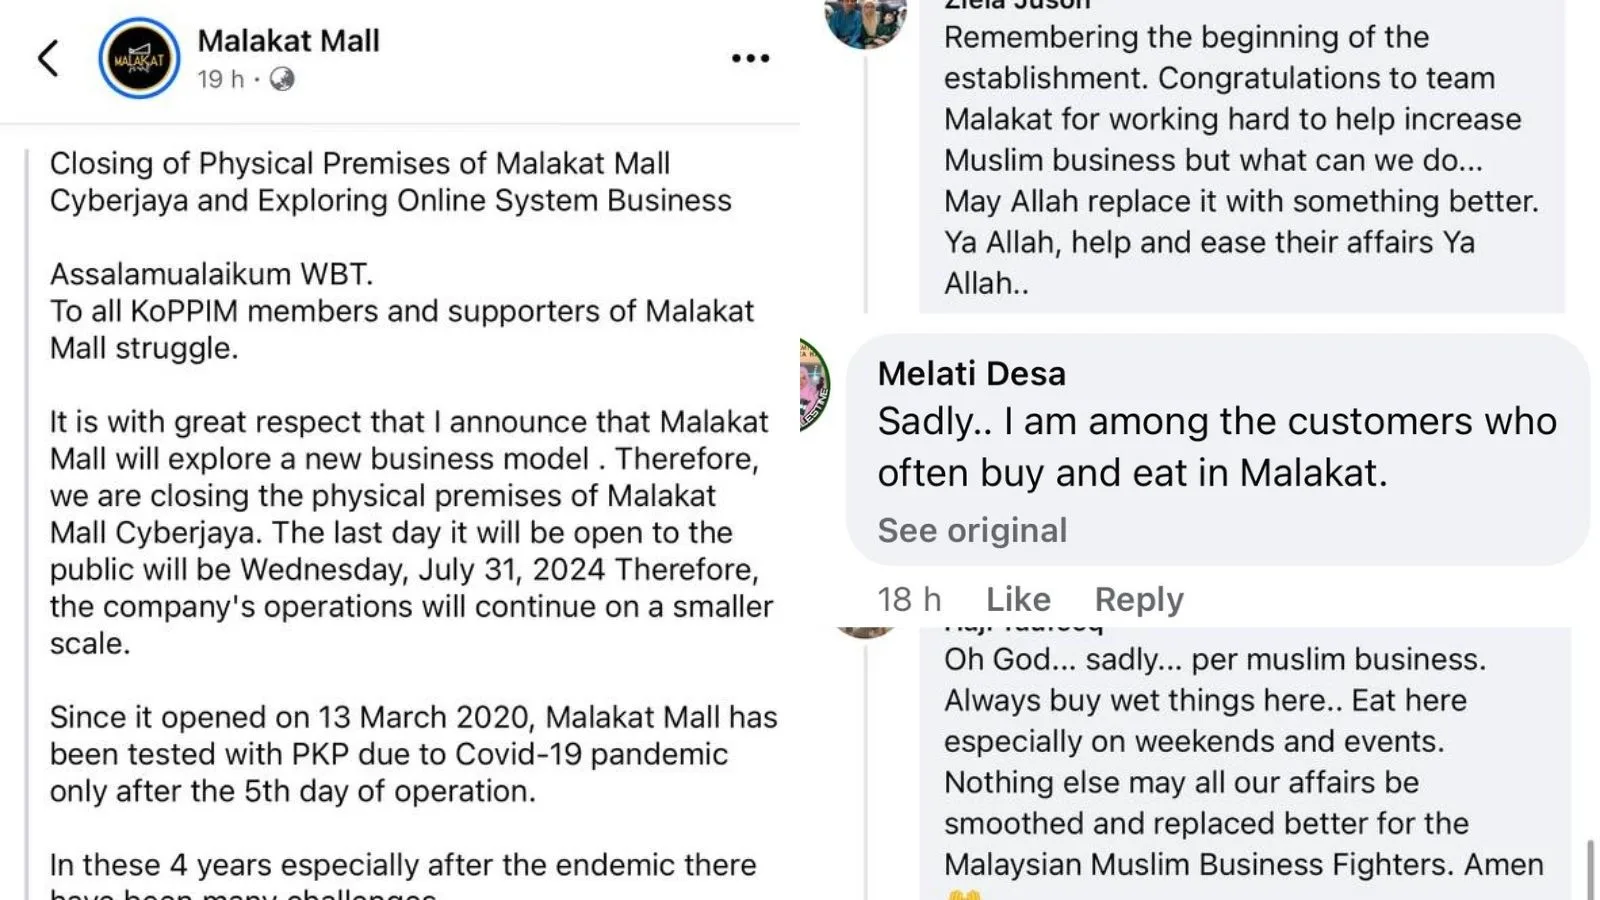
Task: Click the comments scrollbar on the right edge
Action: pos(1590,868)
